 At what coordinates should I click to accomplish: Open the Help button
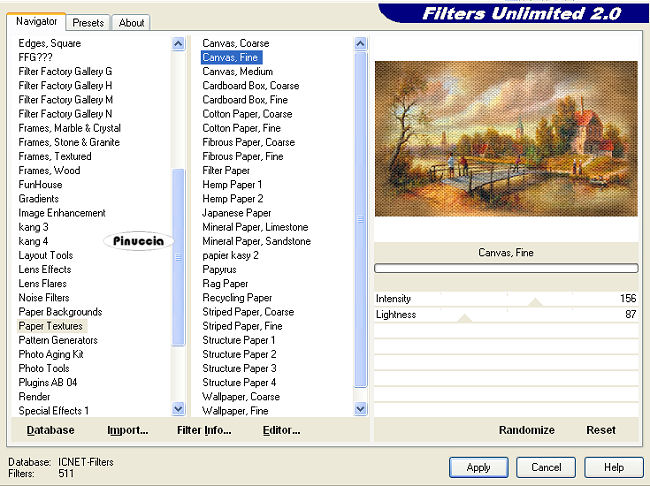point(614,467)
